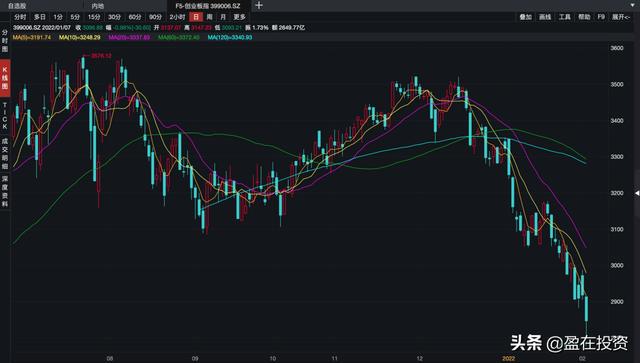
Task: Click the 2900 price axis label
Action: coord(617,301)
